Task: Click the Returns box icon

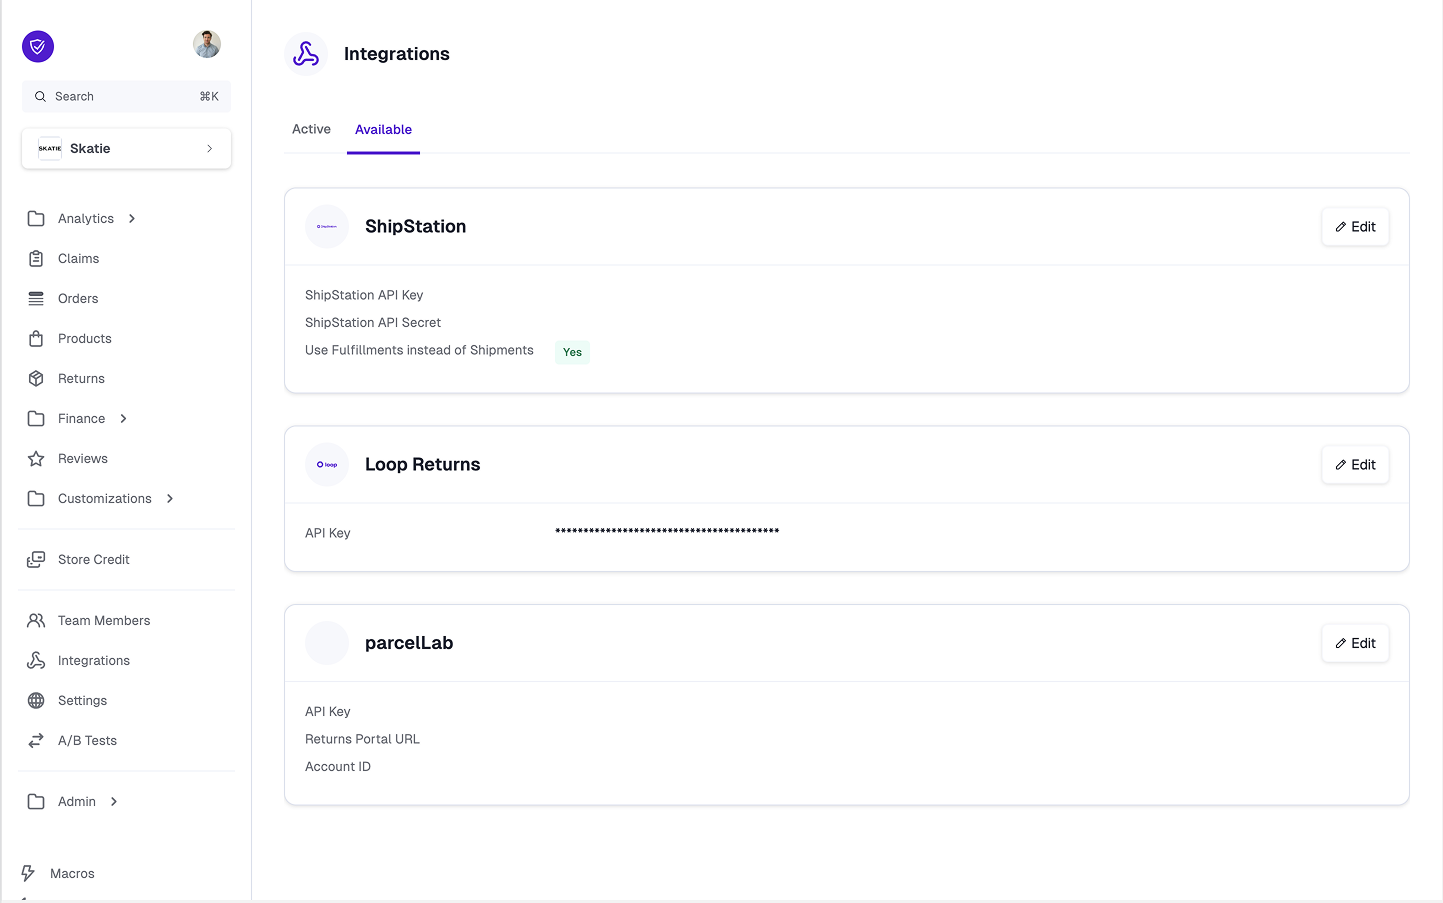Action: tap(36, 378)
